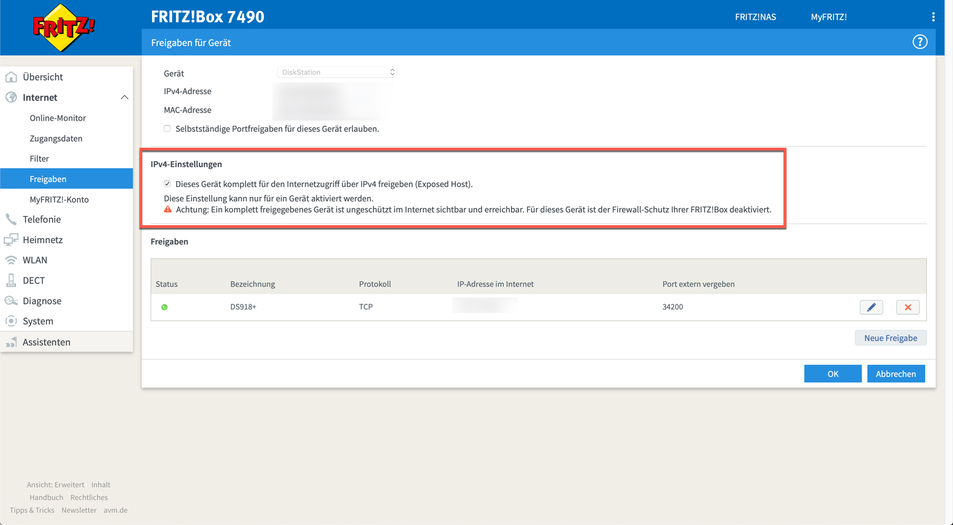The height and width of the screenshot is (525, 953).
Task: Toggle Selbstständige Portfreigaben checkbox
Action: click(167, 128)
